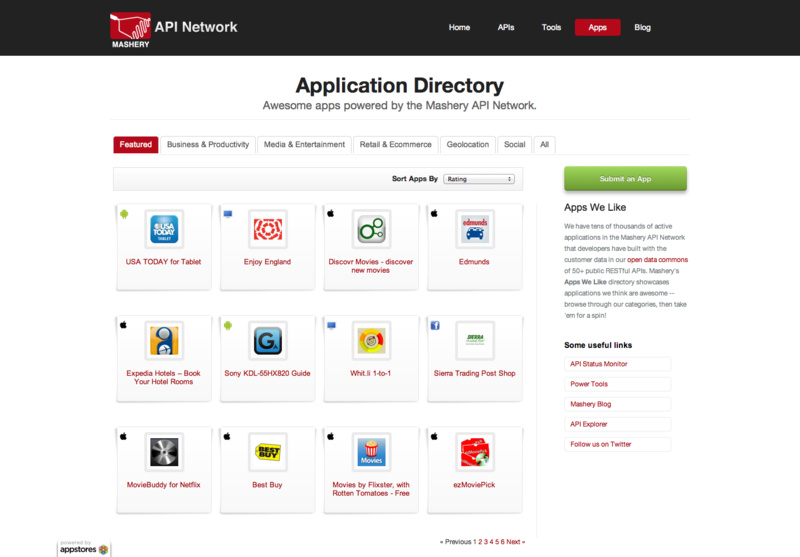Click Facebook platform icon on Sierra Trading card
The image size is (800, 557).
(435, 325)
